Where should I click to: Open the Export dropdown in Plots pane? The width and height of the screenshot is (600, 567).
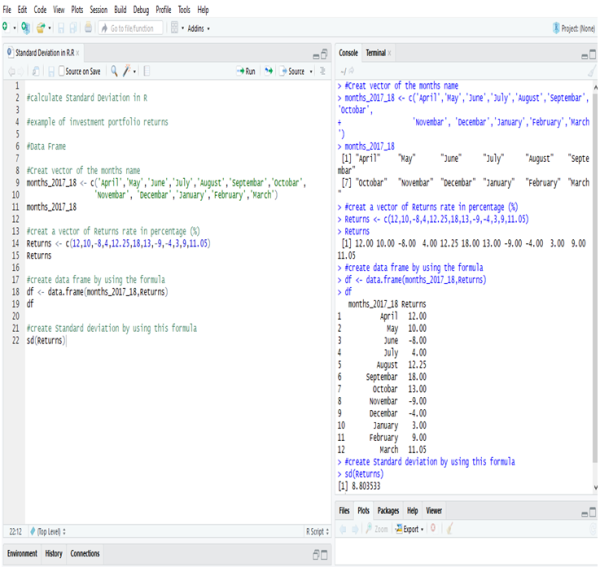pyautogui.click(x=413, y=527)
